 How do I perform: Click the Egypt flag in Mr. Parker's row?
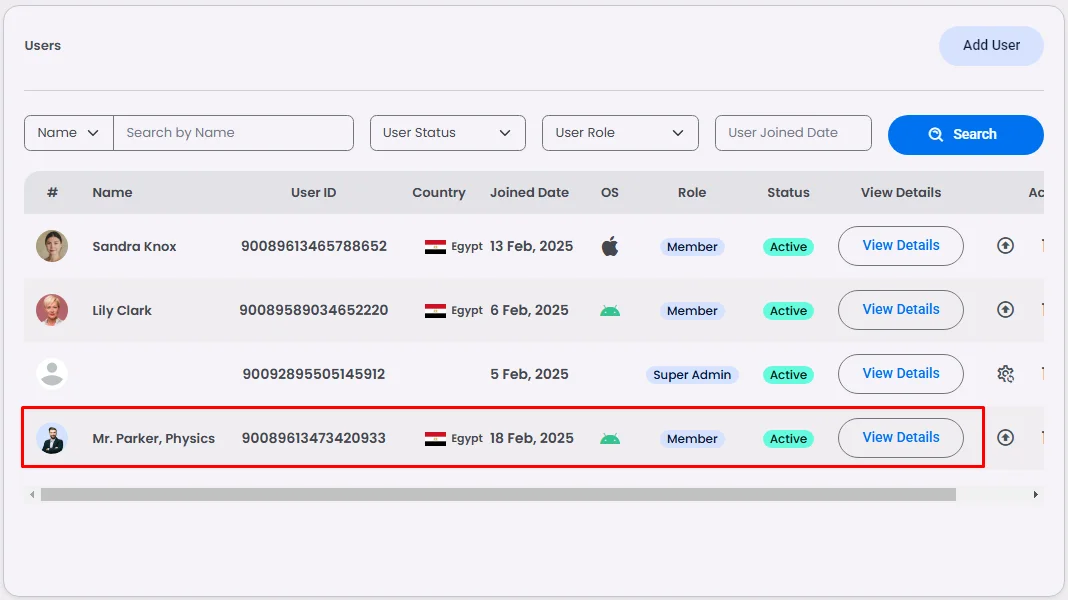pyautogui.click(x=435, y=439)
